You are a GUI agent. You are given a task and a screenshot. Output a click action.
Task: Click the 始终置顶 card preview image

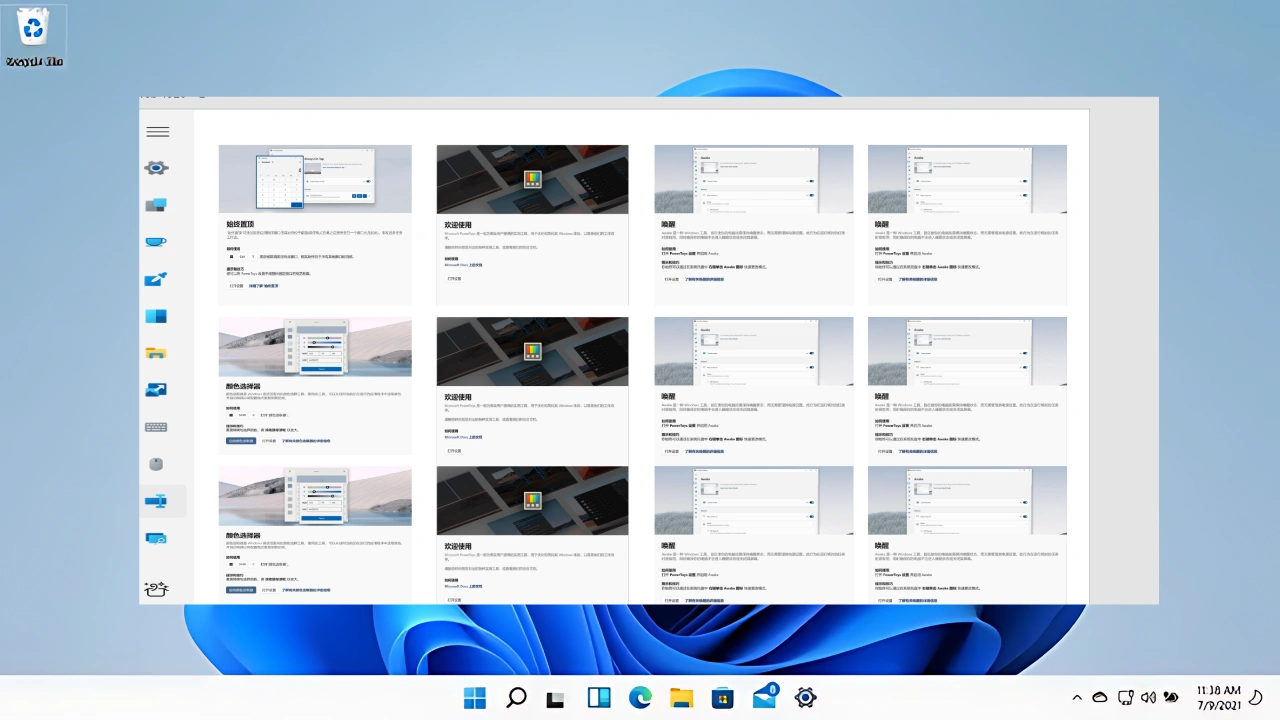tap(315, 179)
